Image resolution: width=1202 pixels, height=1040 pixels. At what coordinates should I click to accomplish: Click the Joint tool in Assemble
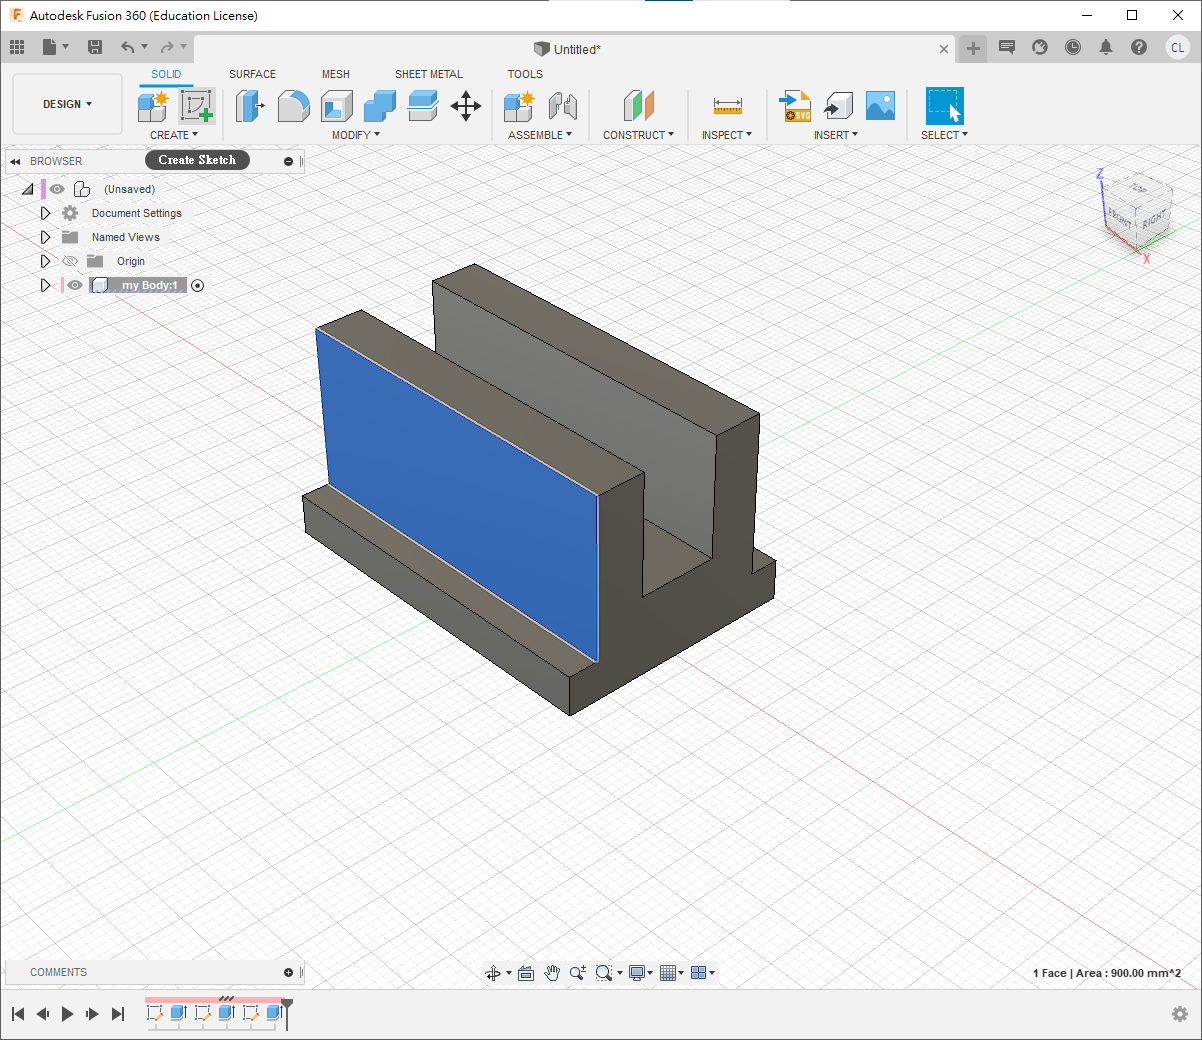tap(563, 106)
